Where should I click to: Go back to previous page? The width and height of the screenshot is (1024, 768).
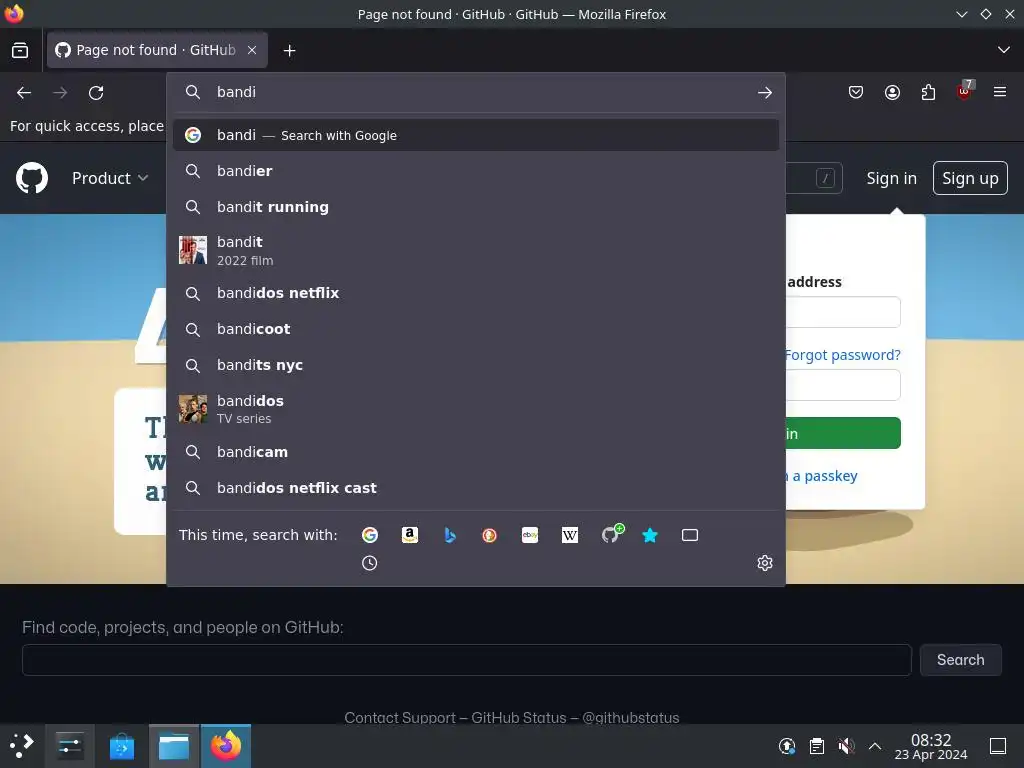point(24,93)
